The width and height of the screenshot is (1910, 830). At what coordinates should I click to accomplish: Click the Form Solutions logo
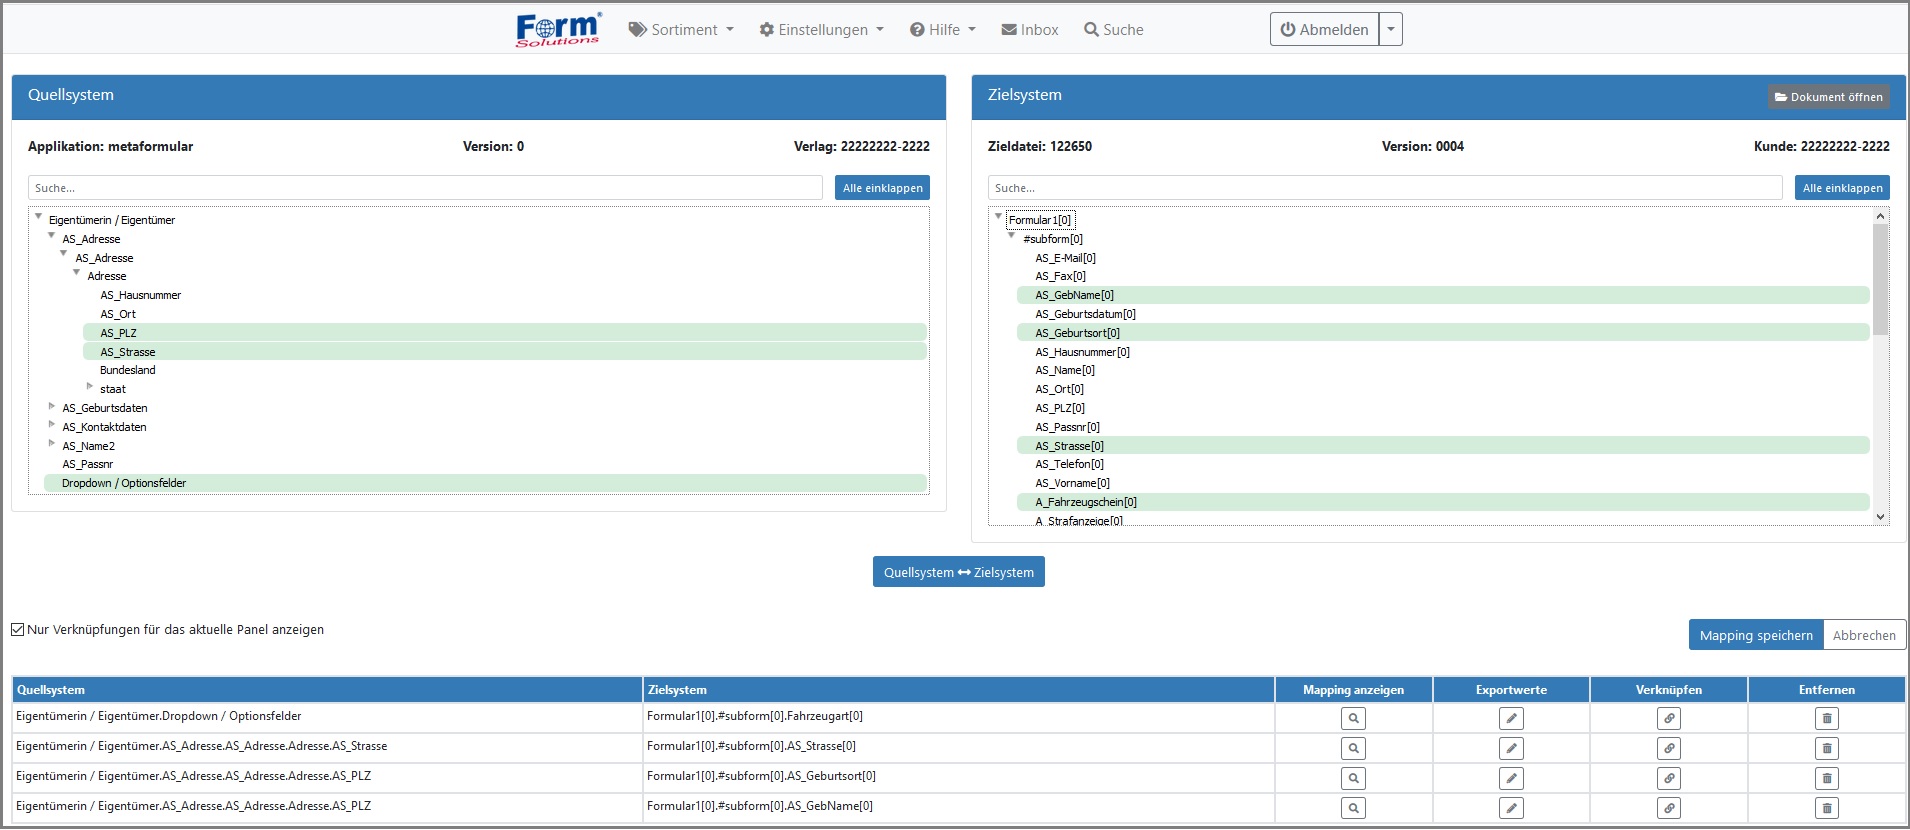pos(558,29)
